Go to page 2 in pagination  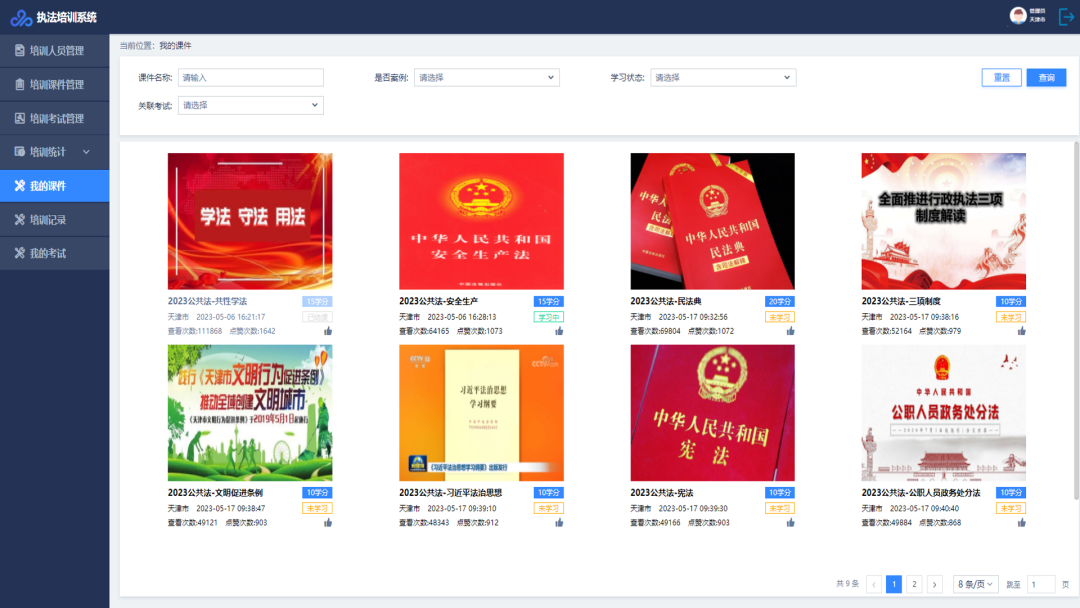coord(914,584)
